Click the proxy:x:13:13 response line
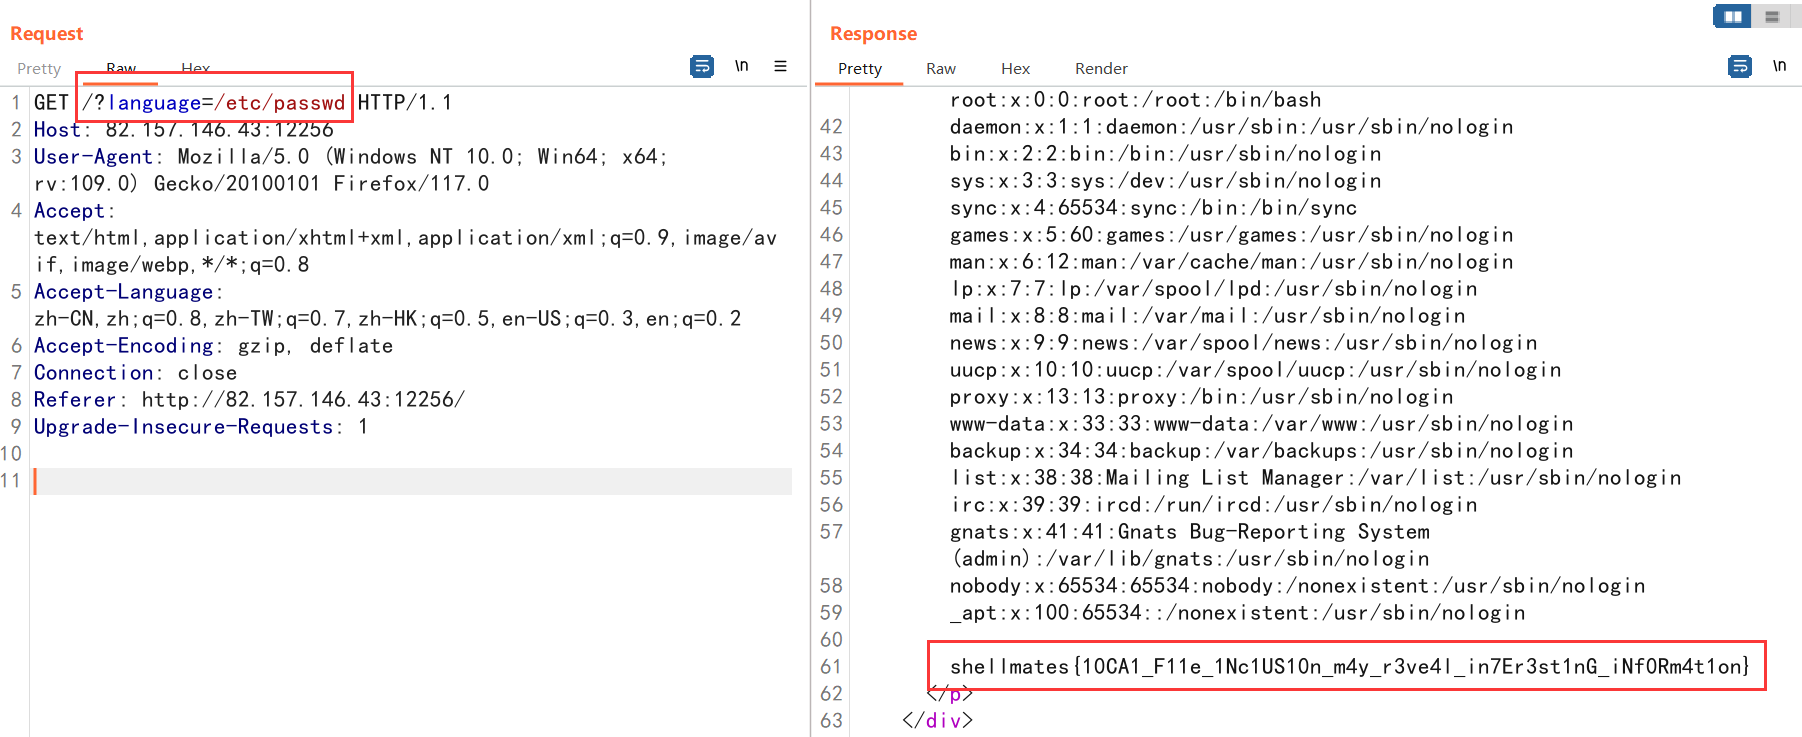The height and width of the screenshot is (737, 1802). (1201, 397)
